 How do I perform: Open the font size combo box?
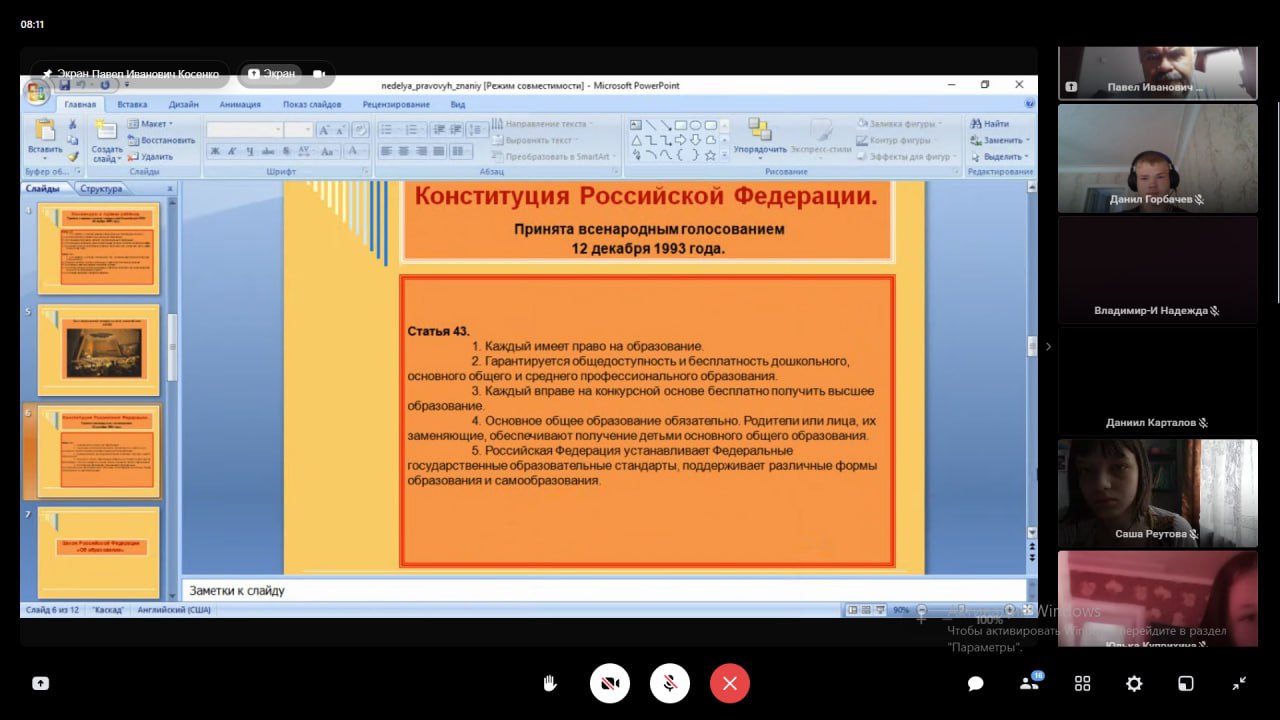click(x=298, y=130)
